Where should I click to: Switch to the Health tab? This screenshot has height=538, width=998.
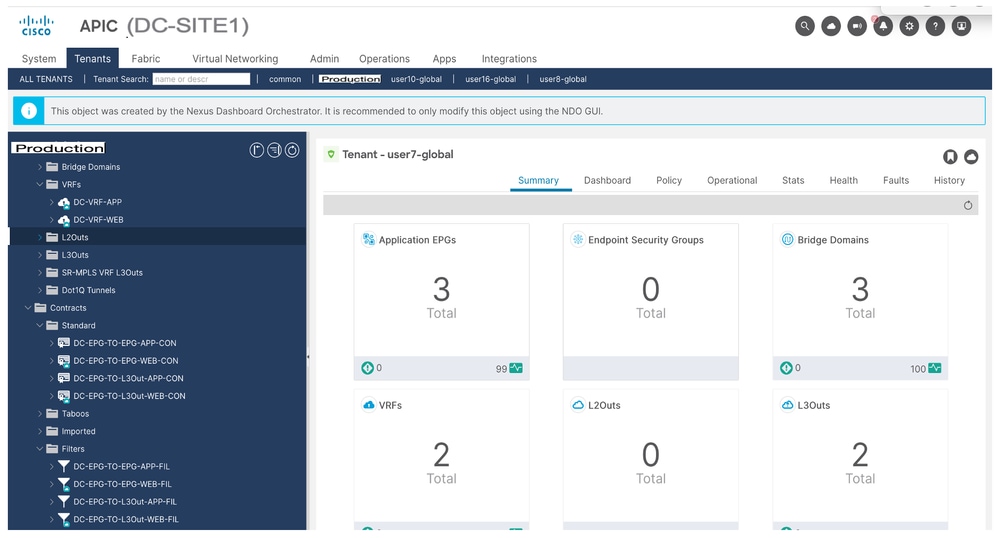pyautogui.click(x=843, y=181)
